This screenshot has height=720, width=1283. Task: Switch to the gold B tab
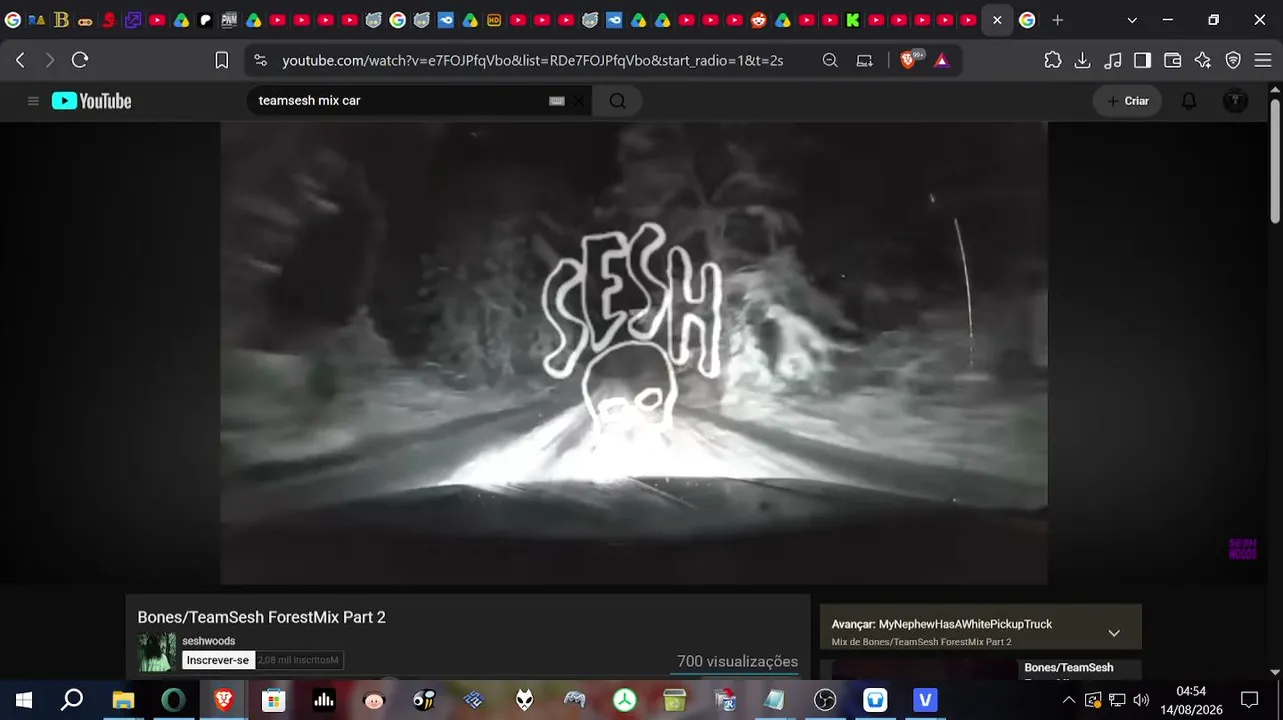[x=61, y=20]
